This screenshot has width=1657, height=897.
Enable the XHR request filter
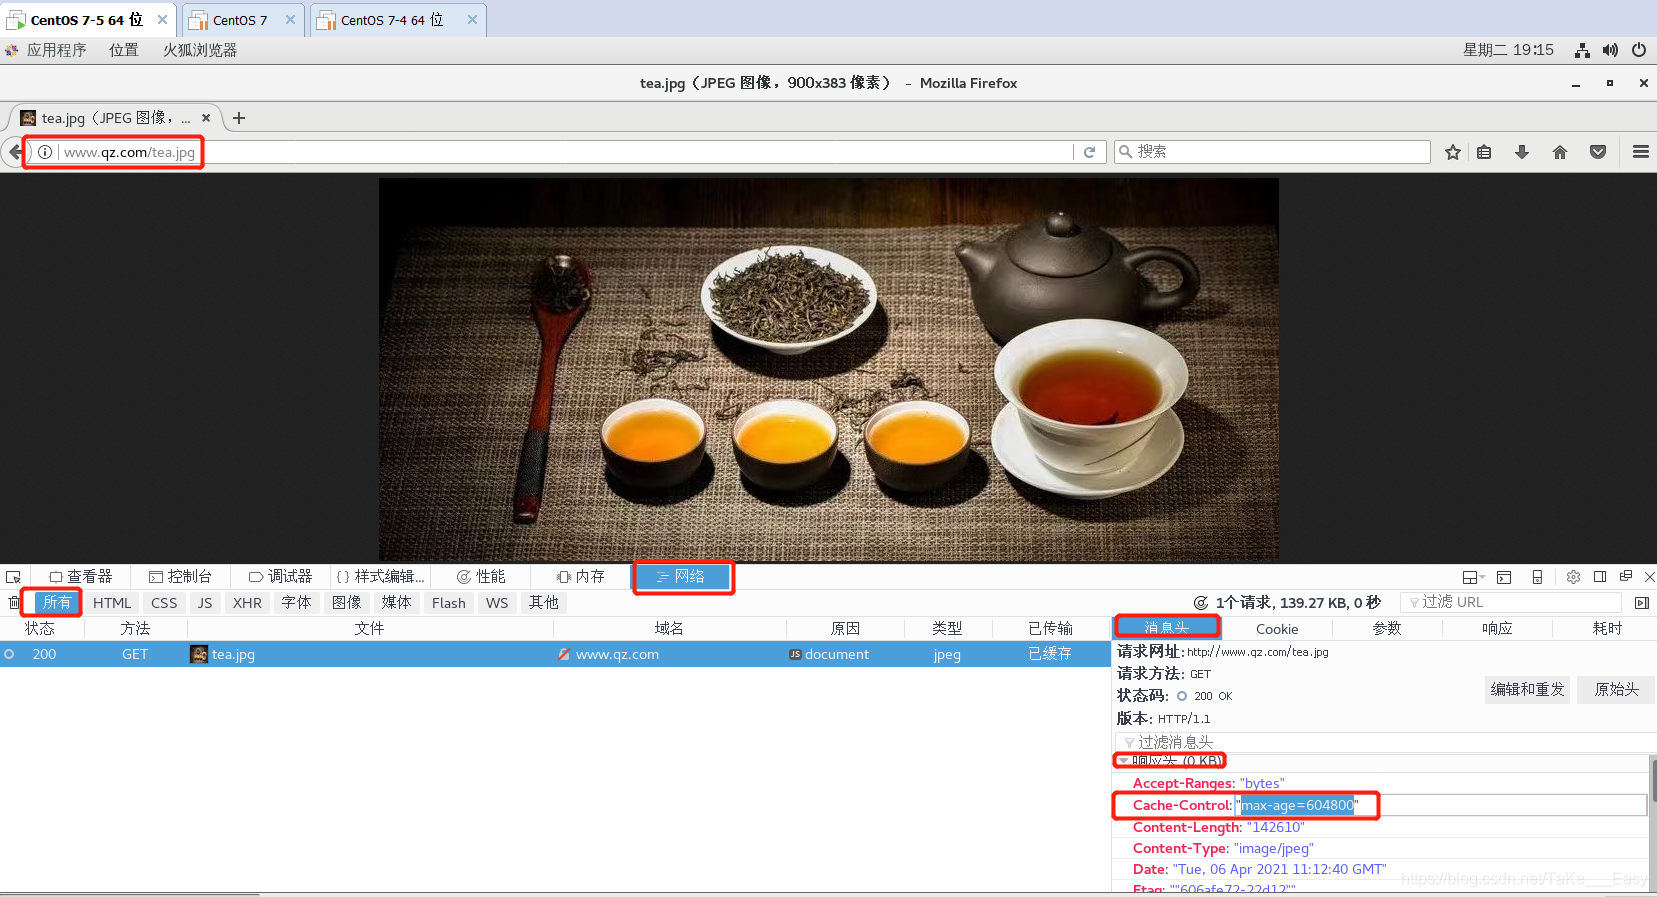click(x=247, y=603)
